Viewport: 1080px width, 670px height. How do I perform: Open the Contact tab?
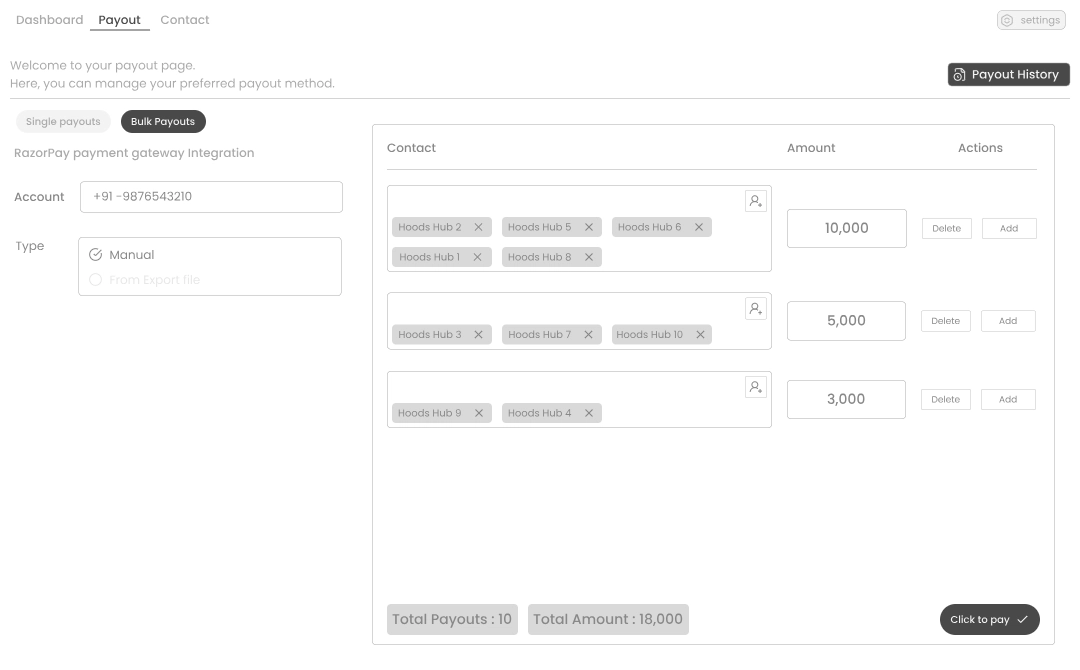coord(185,20)
